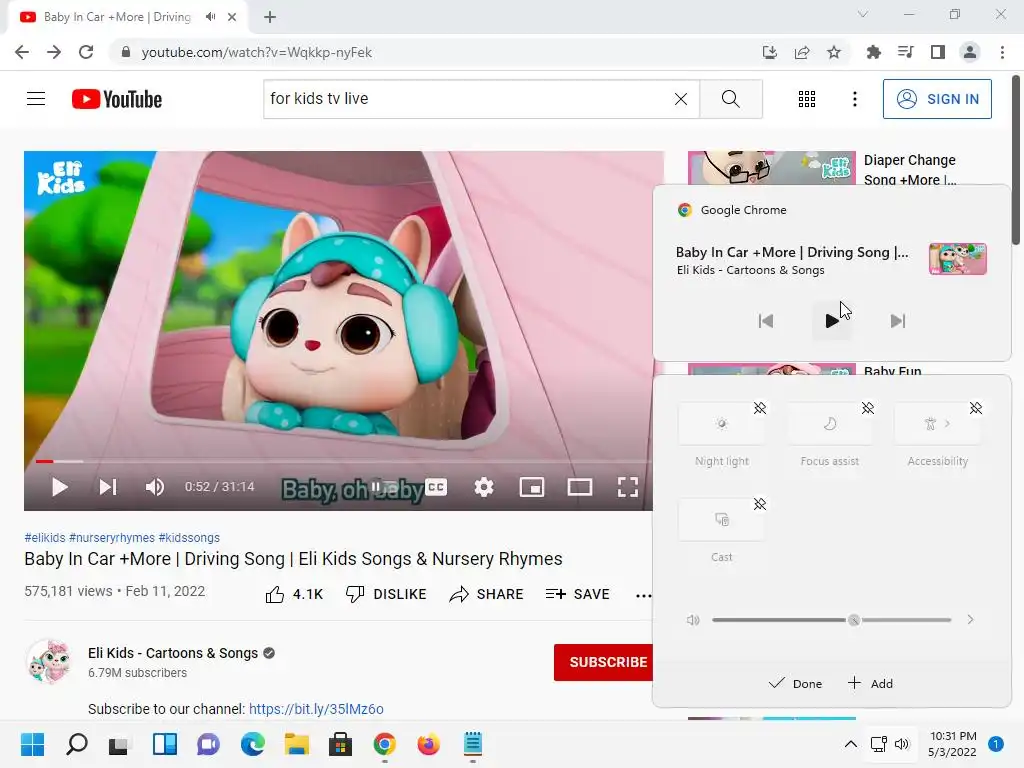This screenshot has width=1024, height=768.
Task: Like the video (4.1K)
Action: (x=294, y=594)
